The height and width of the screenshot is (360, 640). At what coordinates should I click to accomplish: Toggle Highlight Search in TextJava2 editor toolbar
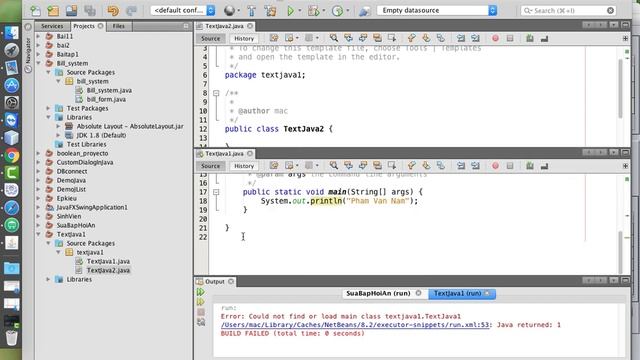click(x=378, y=38)
